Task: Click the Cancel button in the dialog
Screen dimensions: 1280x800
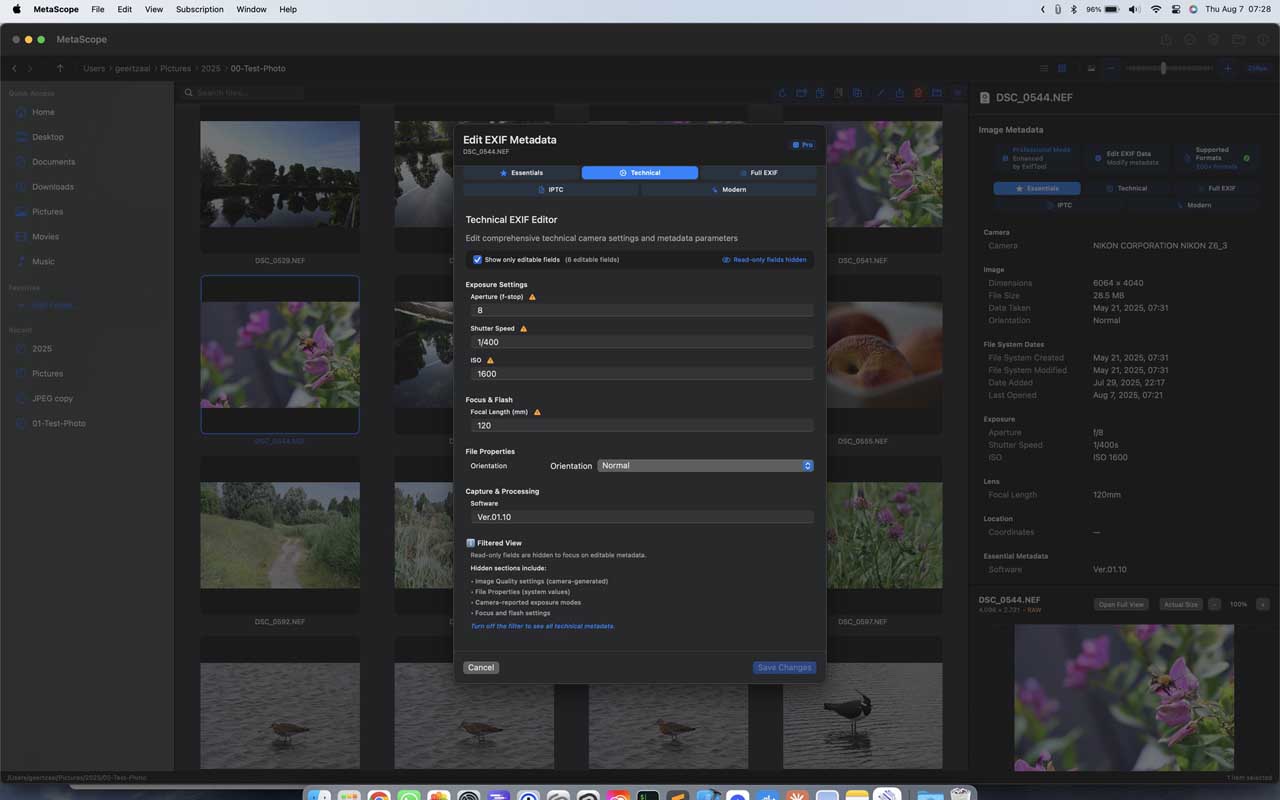Action: point(481,667)
